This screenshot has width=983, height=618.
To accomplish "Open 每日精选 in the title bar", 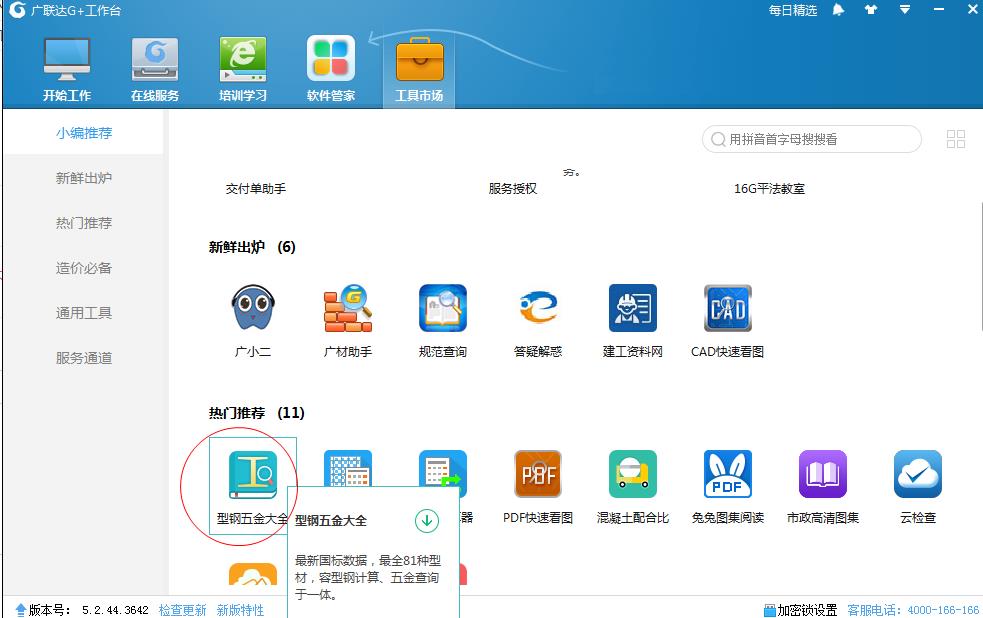I will 793,10.
